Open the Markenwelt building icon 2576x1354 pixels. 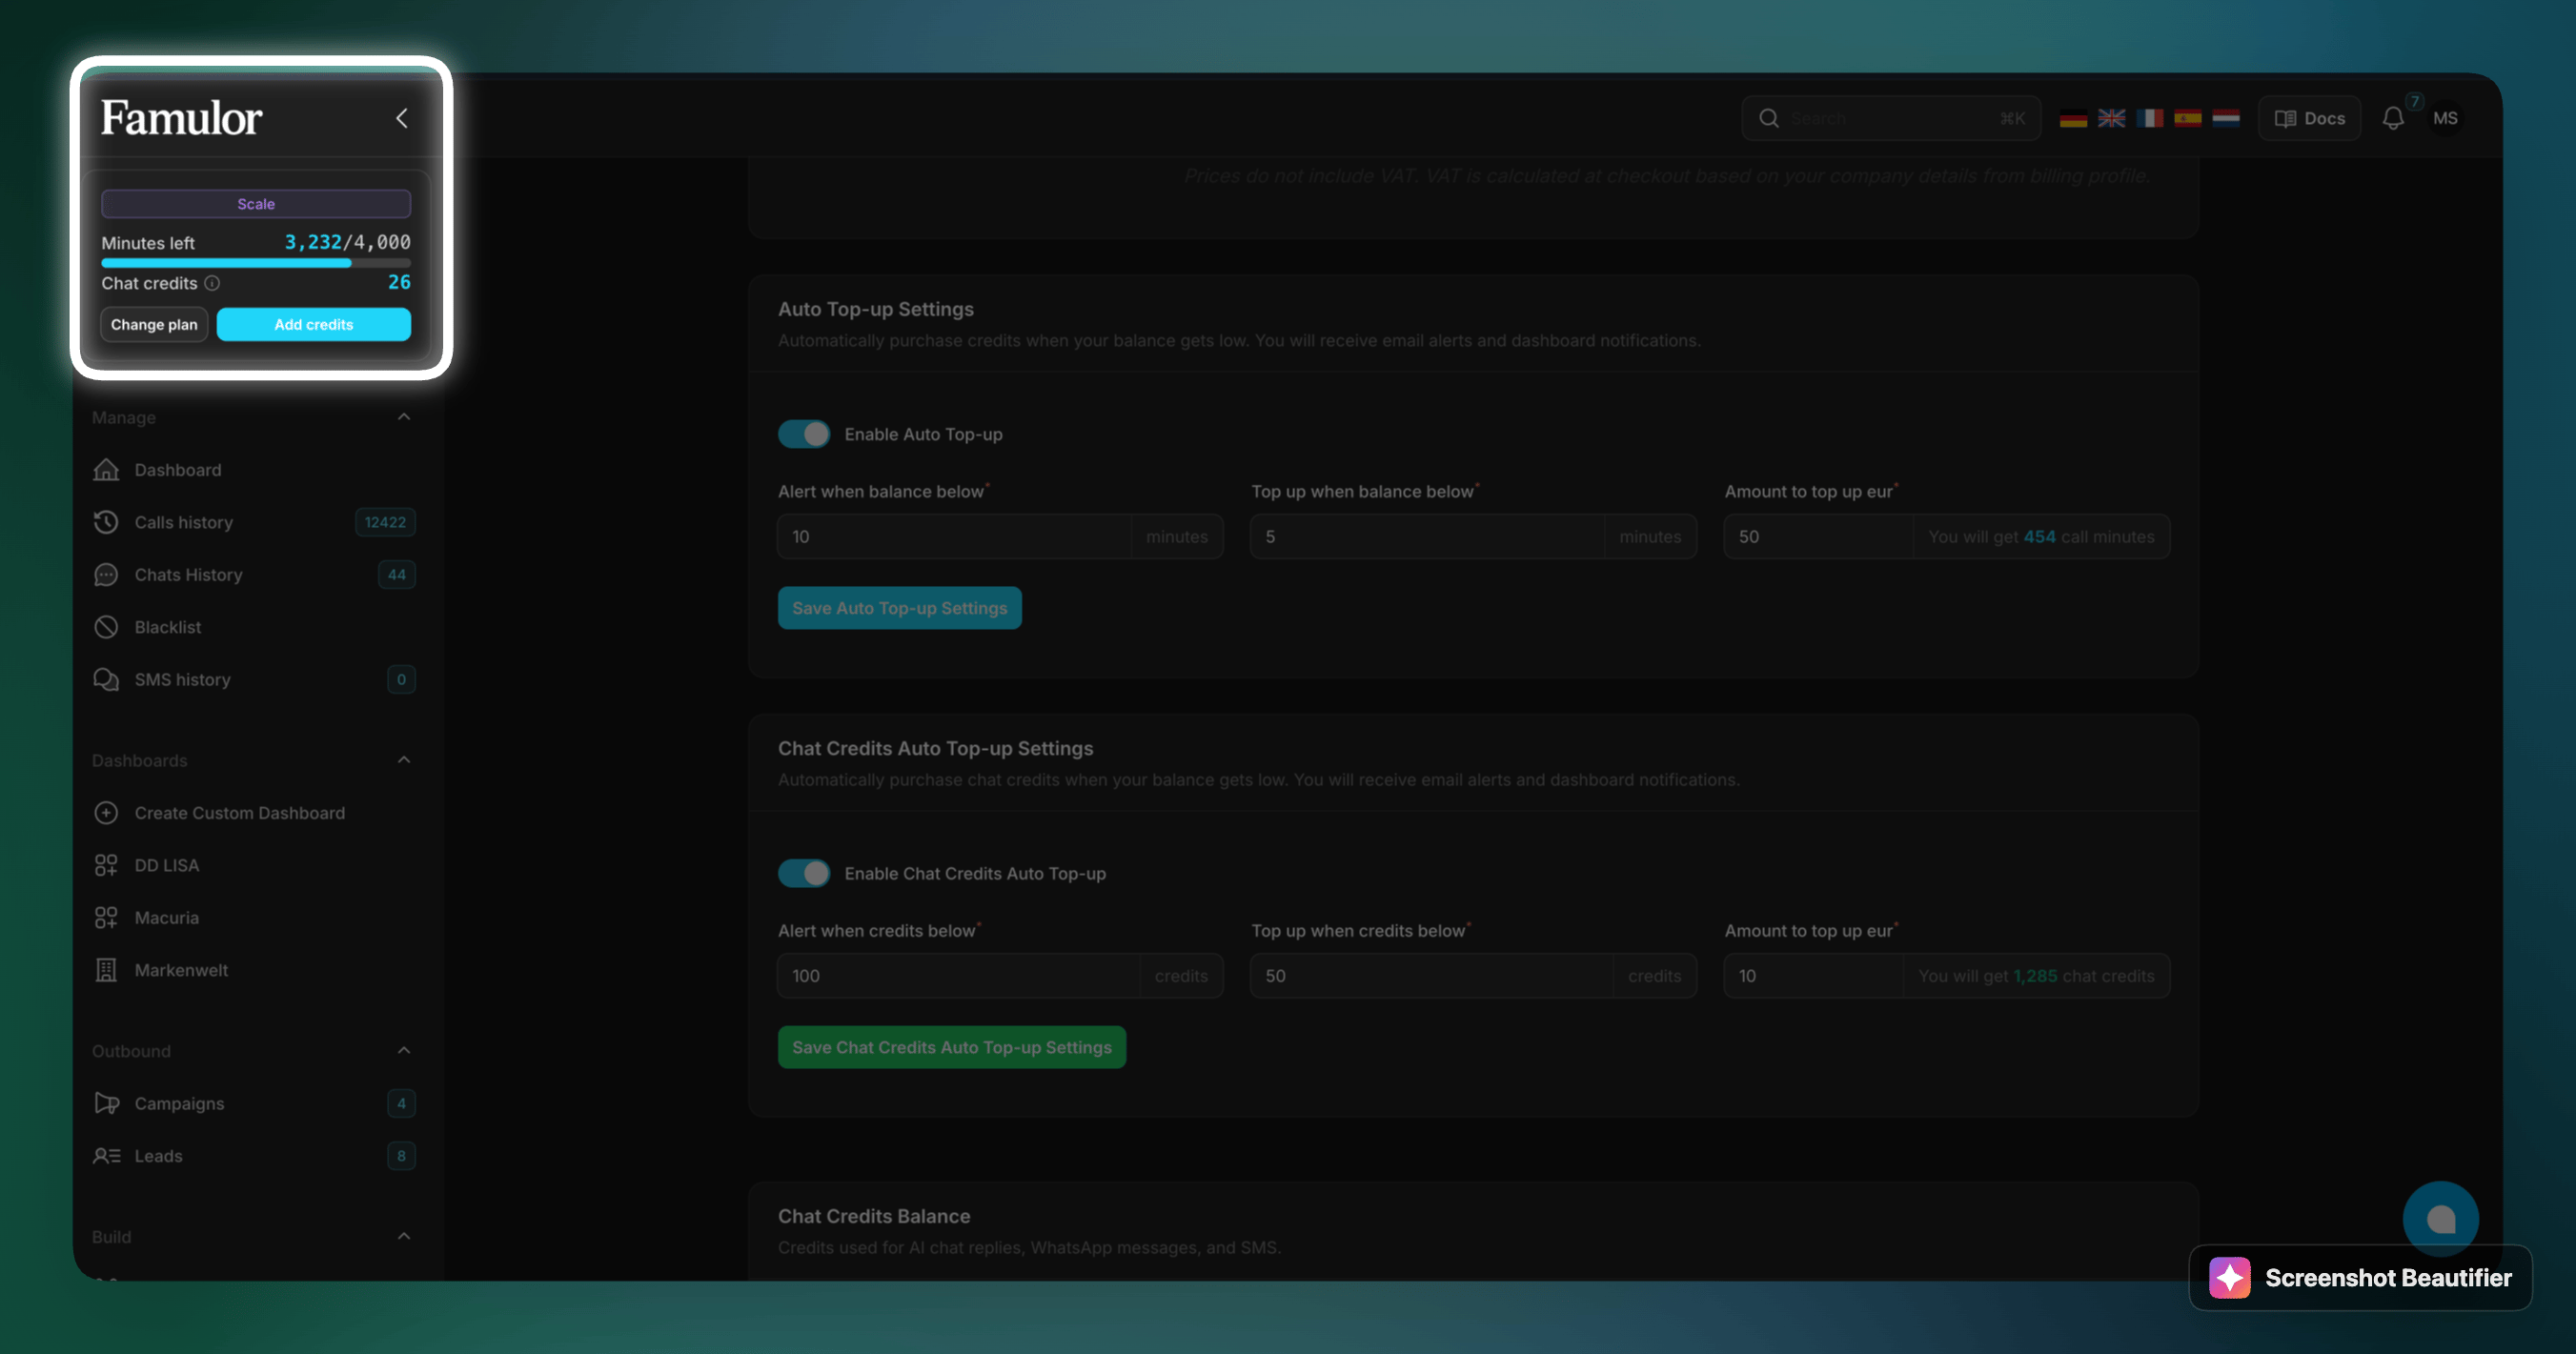106,970
